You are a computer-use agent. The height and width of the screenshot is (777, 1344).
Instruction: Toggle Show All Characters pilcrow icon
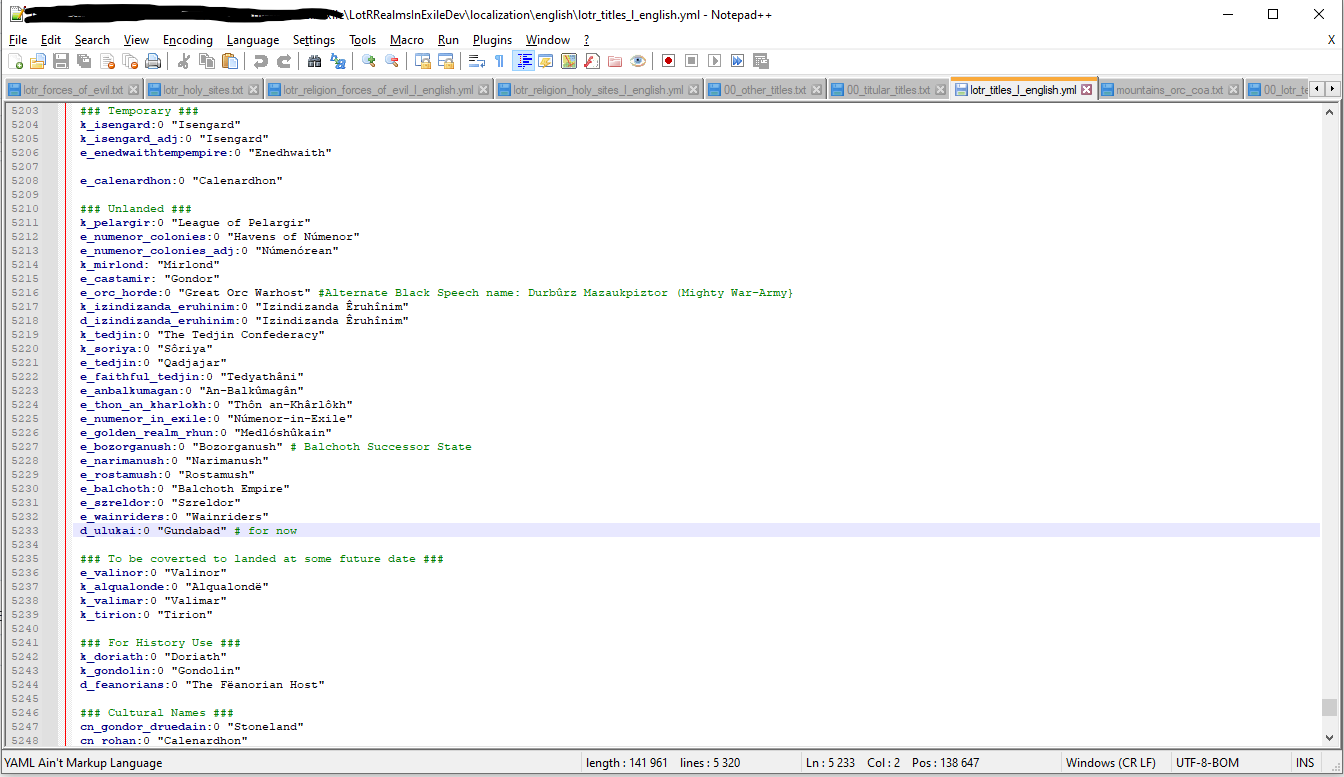[500, 61]
